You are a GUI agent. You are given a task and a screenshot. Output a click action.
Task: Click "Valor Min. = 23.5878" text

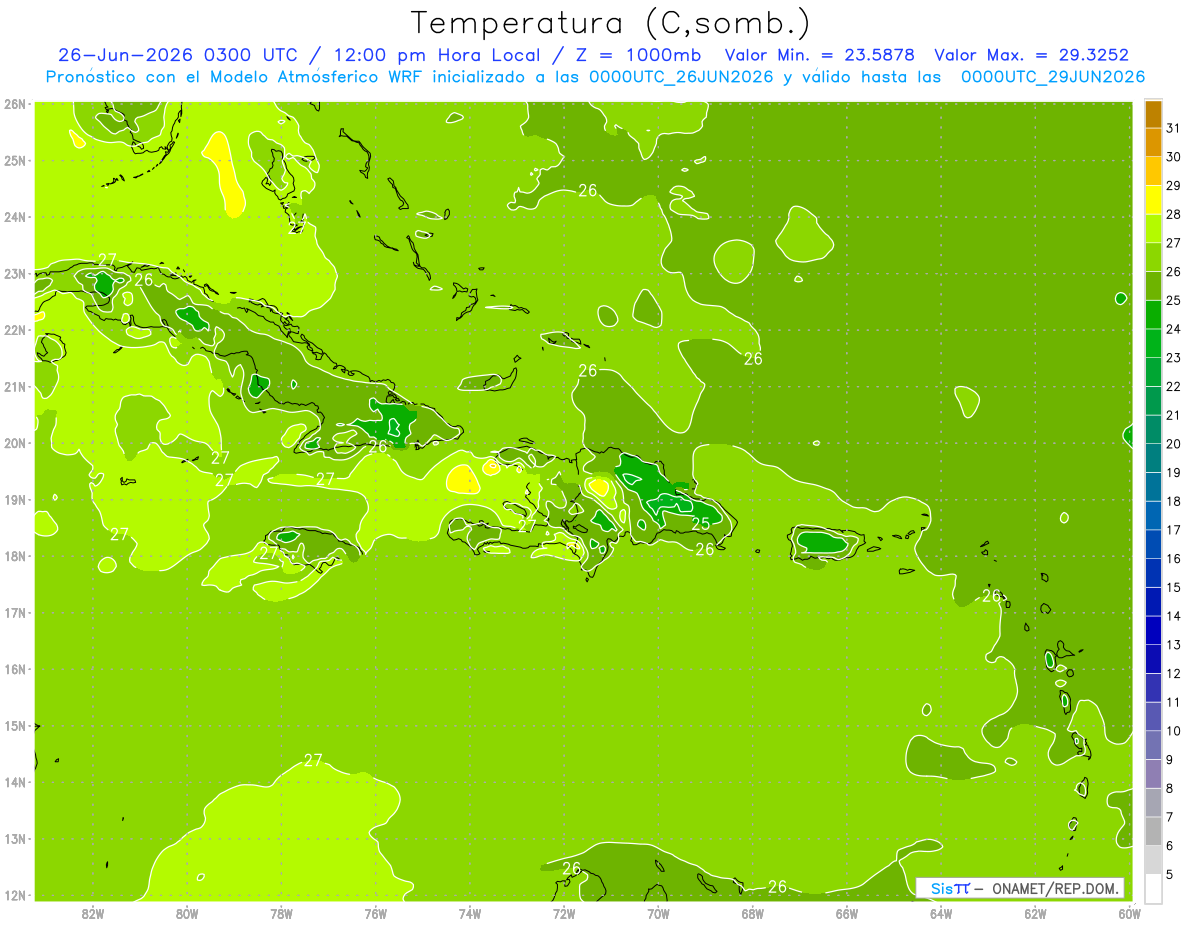click(x=819, y=55)
